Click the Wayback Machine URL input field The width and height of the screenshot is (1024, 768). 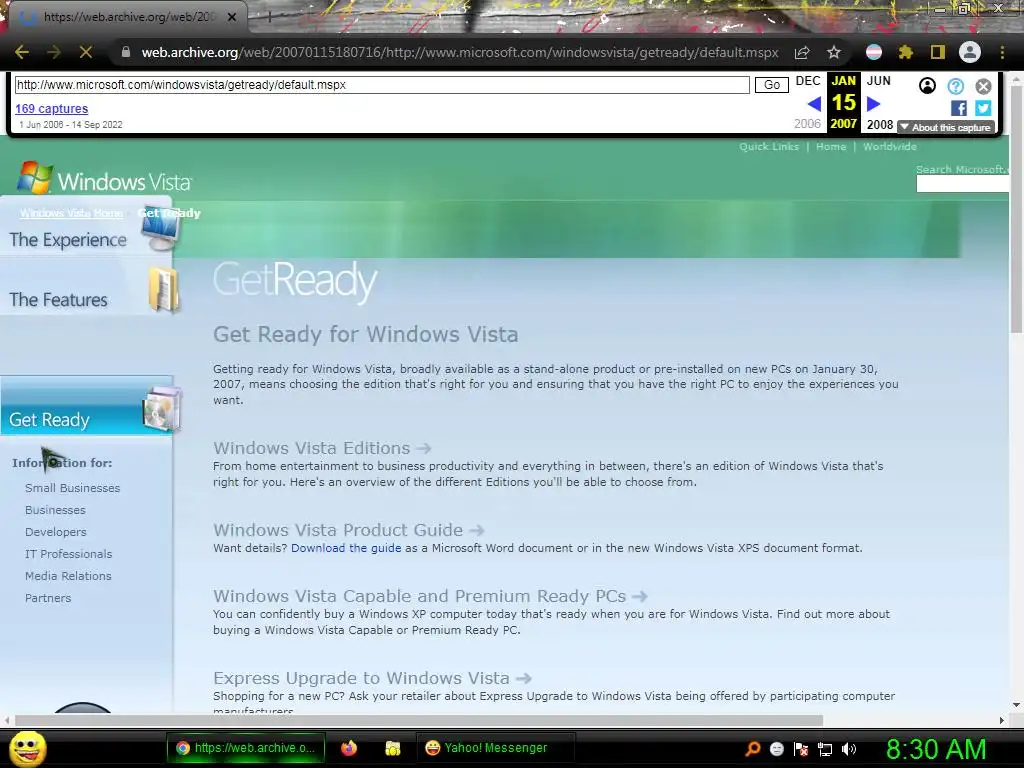[382, 85]
